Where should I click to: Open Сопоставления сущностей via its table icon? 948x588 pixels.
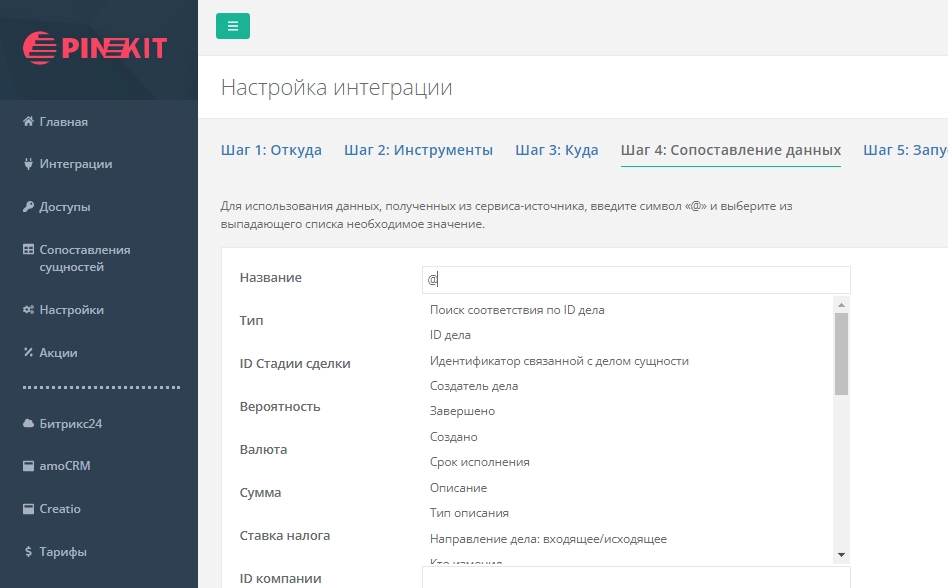pyautogui.click(x=30, y=249)
